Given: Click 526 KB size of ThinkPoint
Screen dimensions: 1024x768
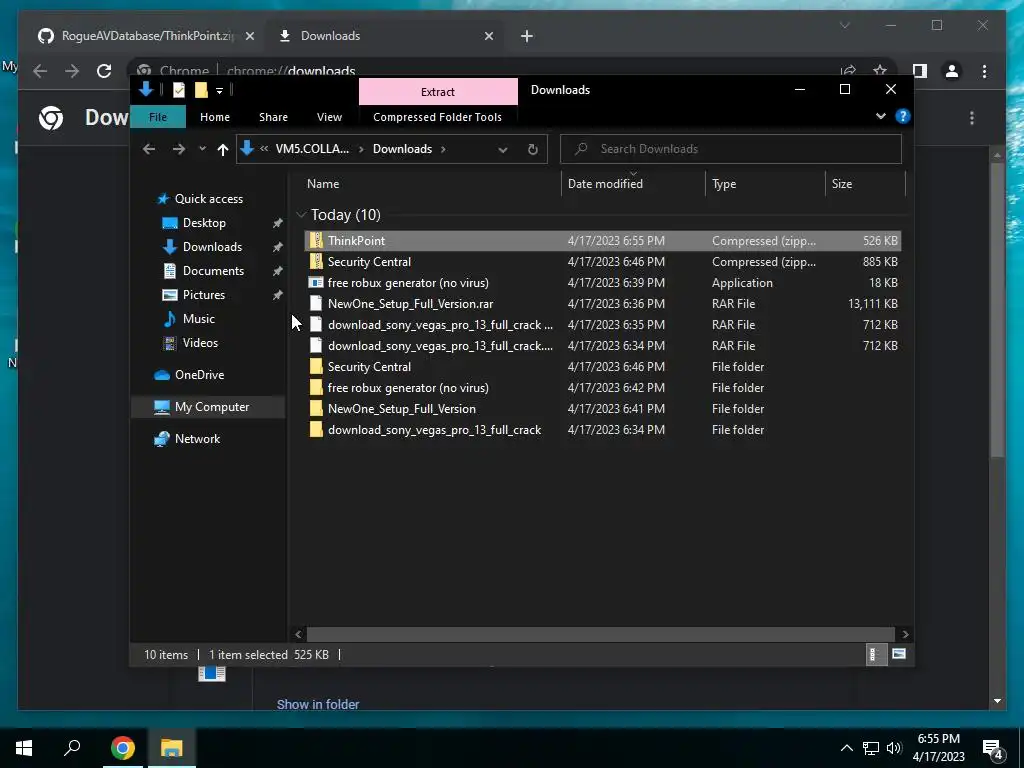Looking at the screenshot, I should tap(880, 240).
